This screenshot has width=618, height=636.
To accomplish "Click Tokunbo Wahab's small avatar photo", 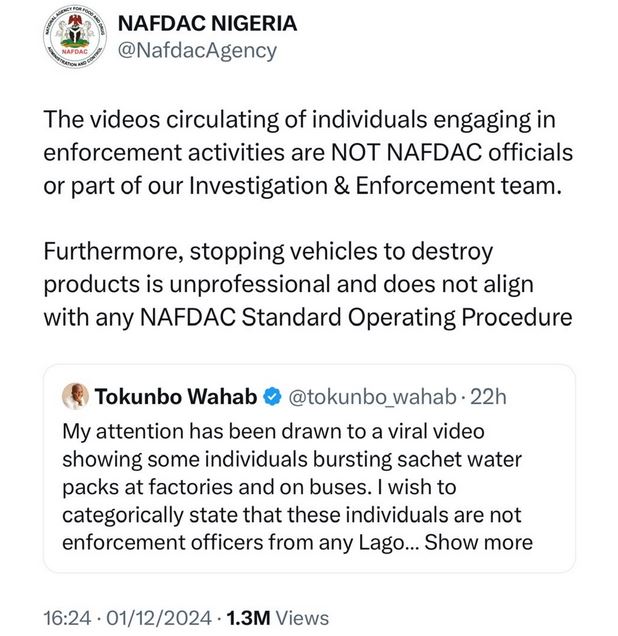I will [75, 396].
